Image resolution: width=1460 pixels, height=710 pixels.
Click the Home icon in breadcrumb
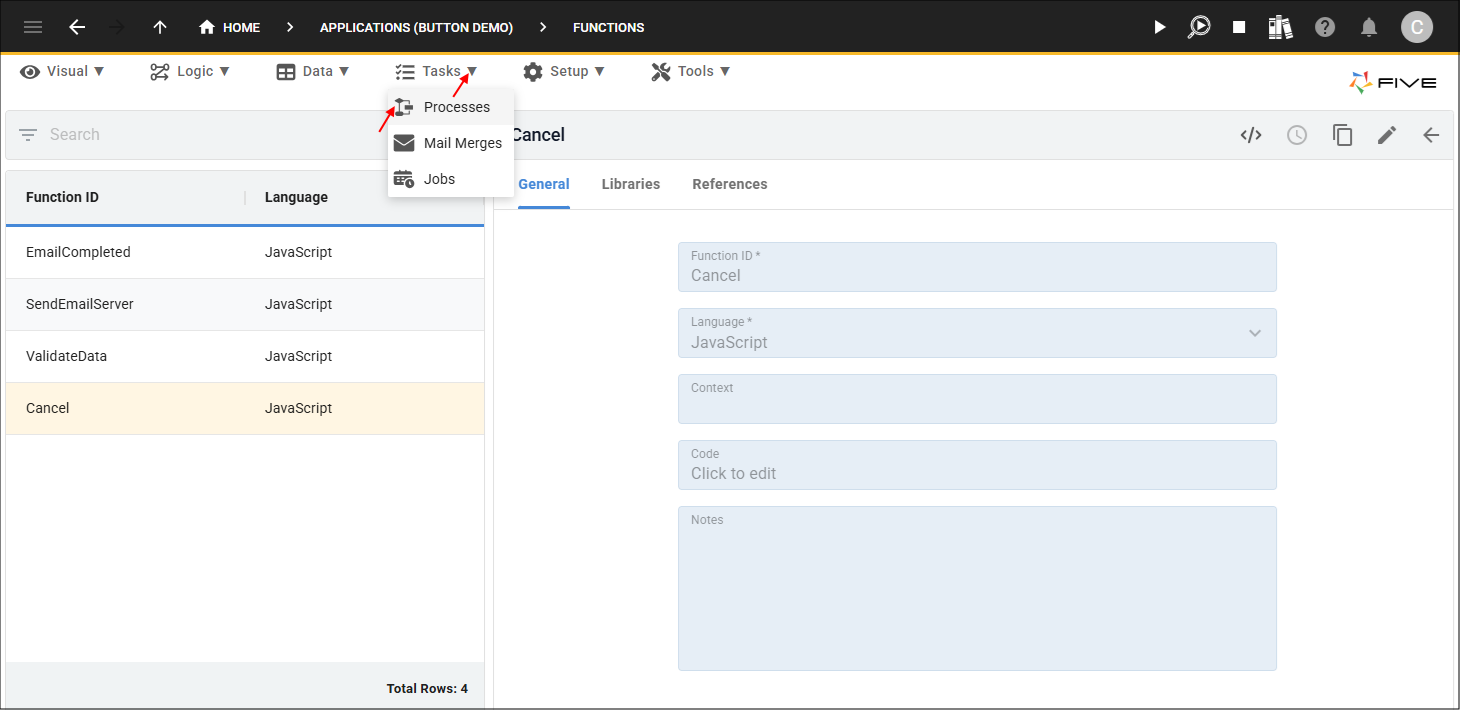[207, 27]
